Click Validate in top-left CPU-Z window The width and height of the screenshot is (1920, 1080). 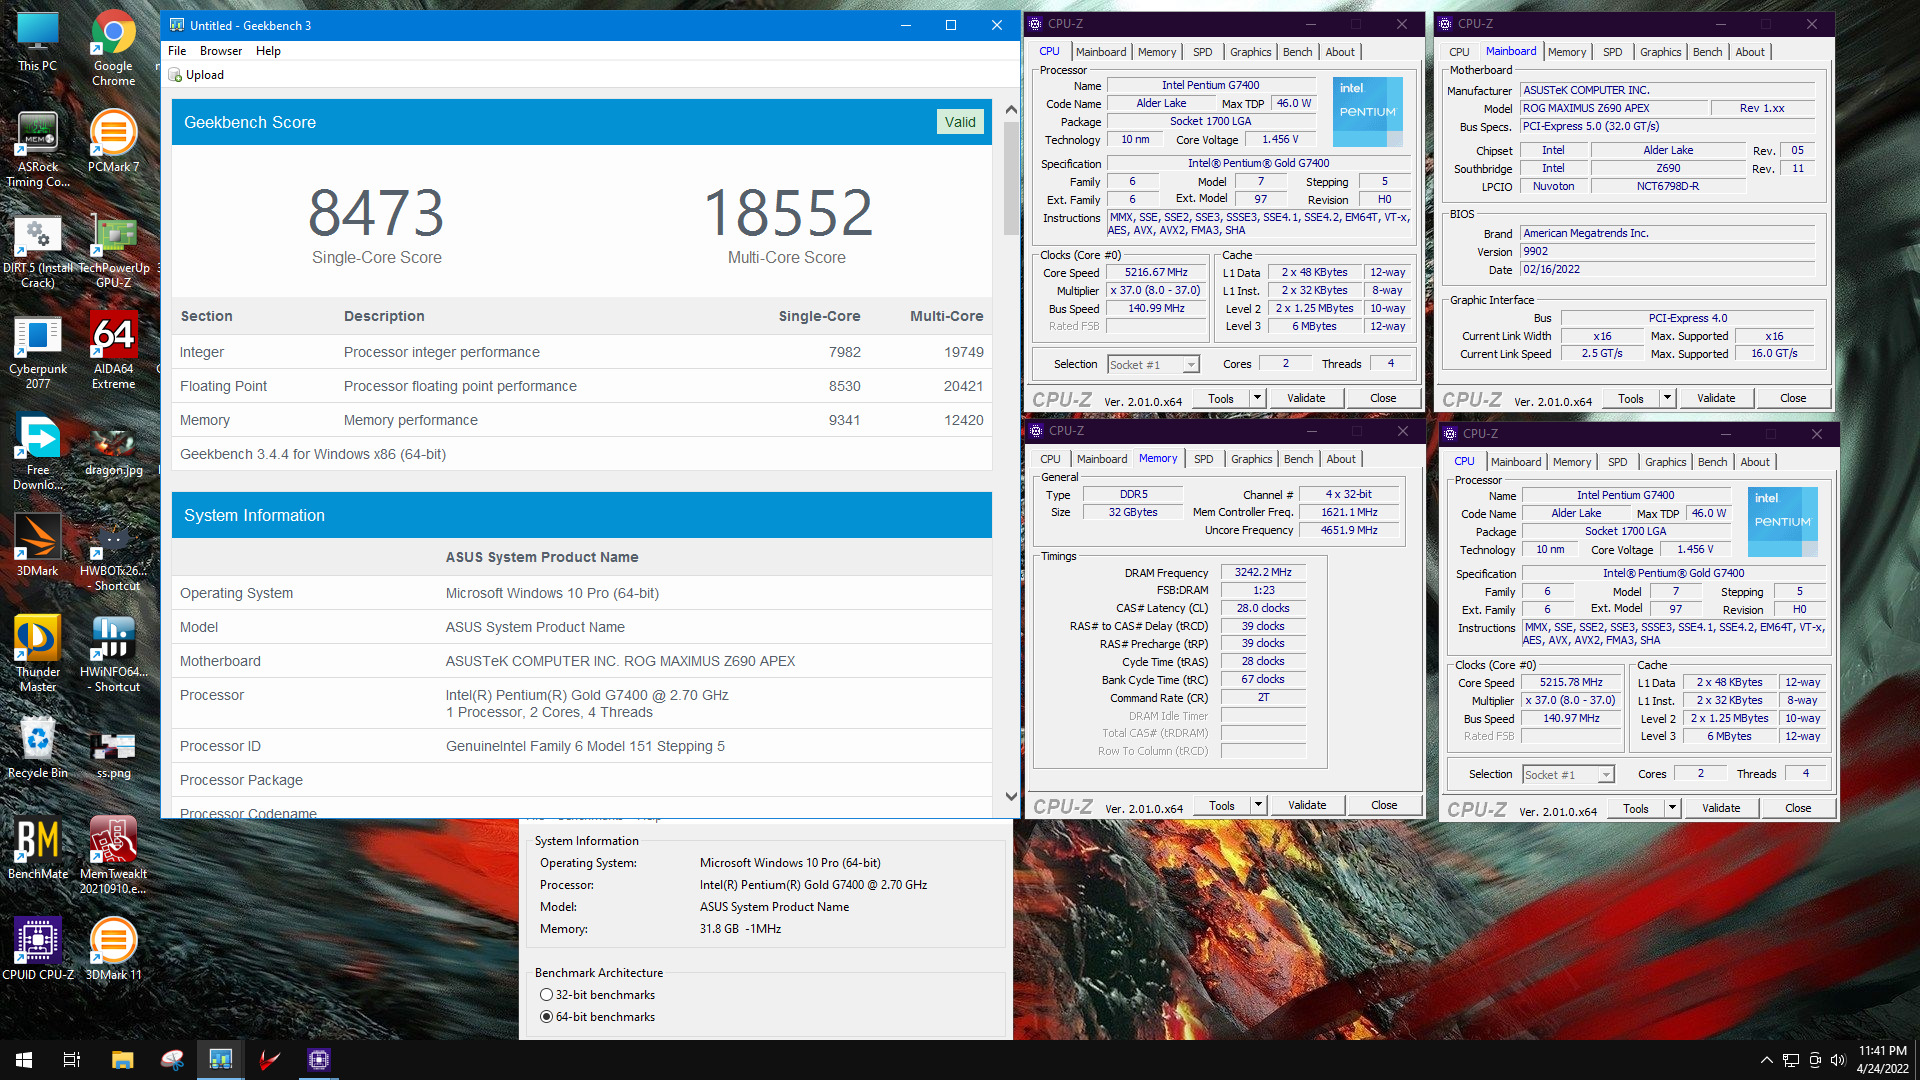(x=1306, y=398)
